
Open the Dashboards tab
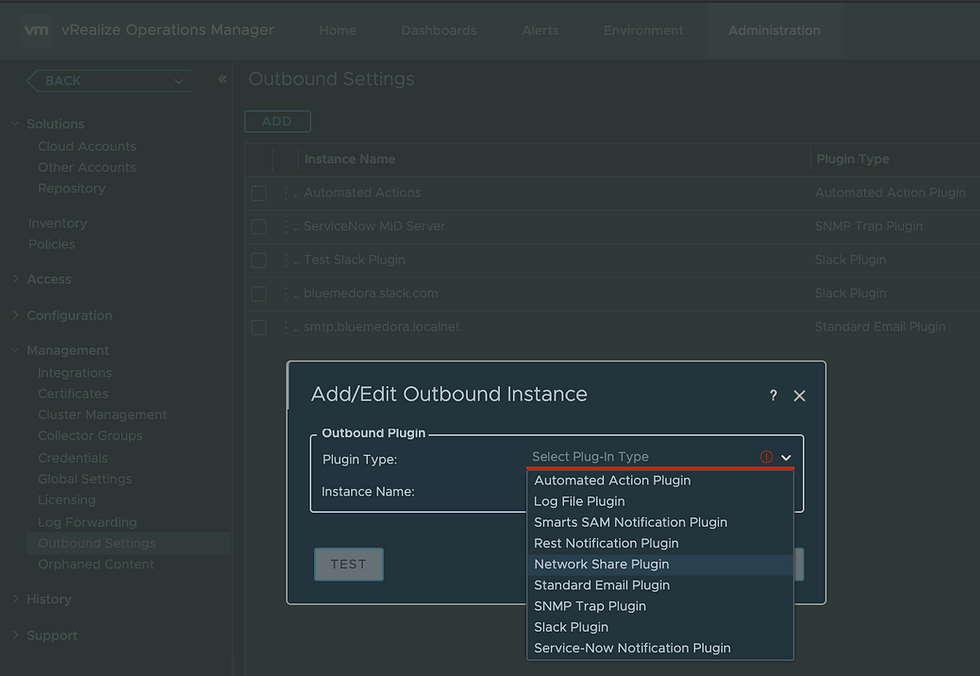[439, 30]
